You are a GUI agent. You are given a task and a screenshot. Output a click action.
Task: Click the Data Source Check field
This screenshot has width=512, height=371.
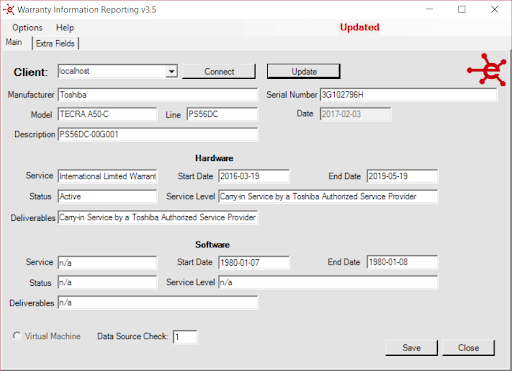[185, 337]
